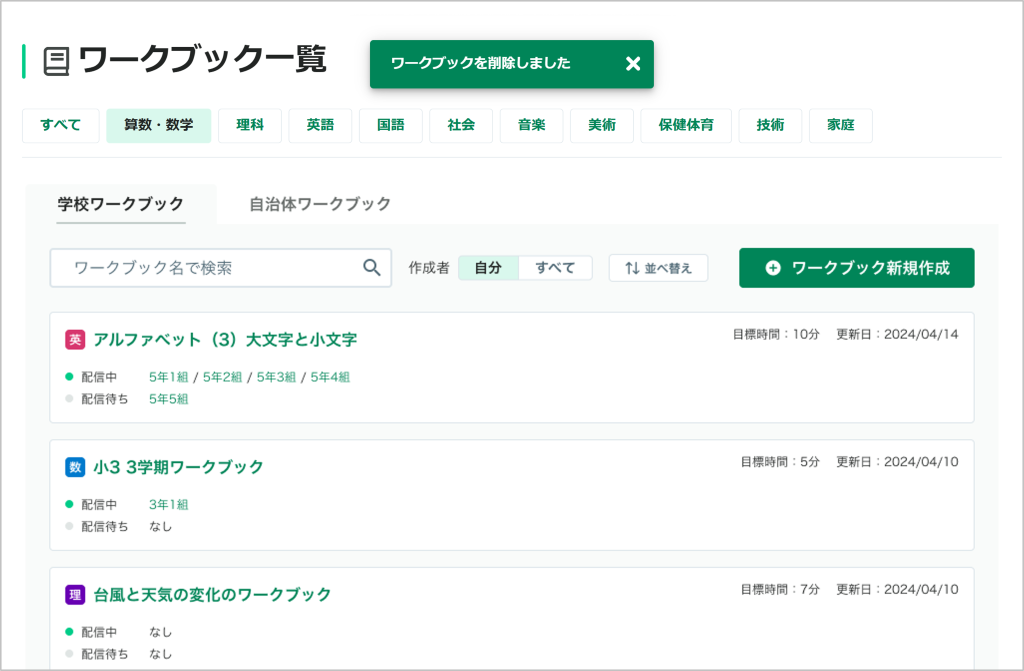Open the 並べ替え sort menu
1024x671 pixels.
click(658, 268)
